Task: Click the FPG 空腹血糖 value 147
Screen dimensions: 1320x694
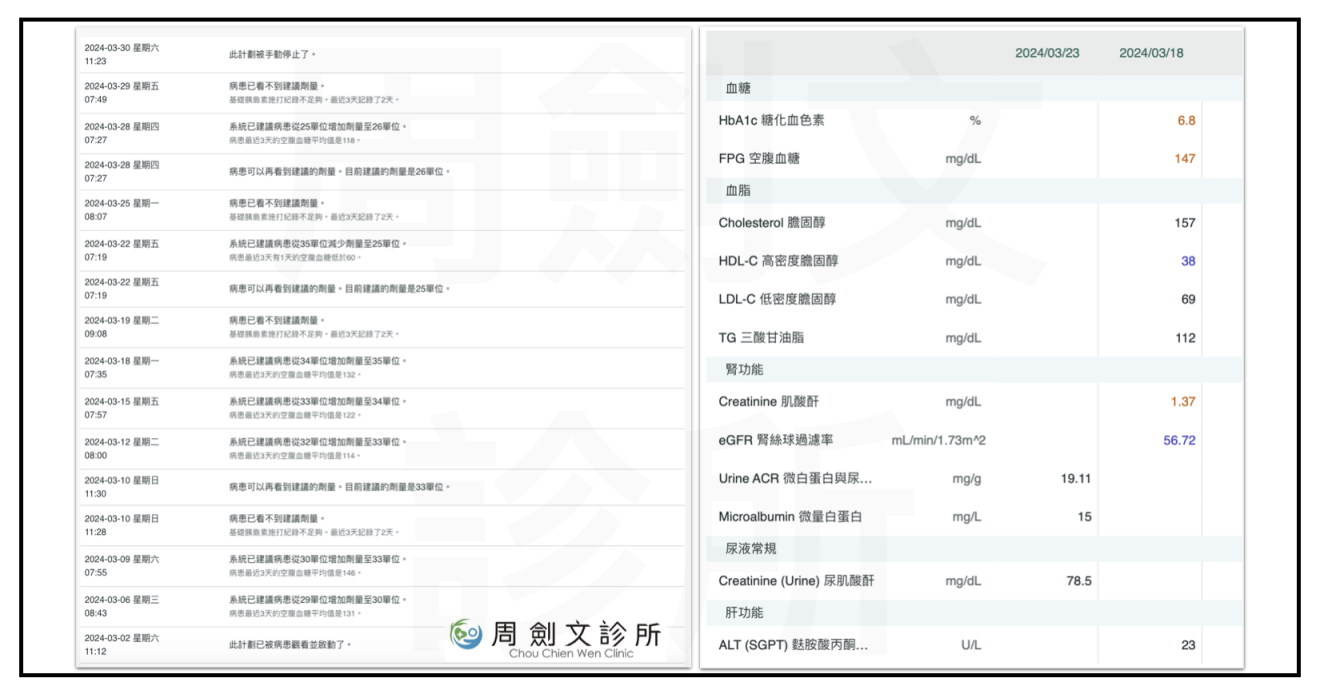Action: coord(1184,159)
